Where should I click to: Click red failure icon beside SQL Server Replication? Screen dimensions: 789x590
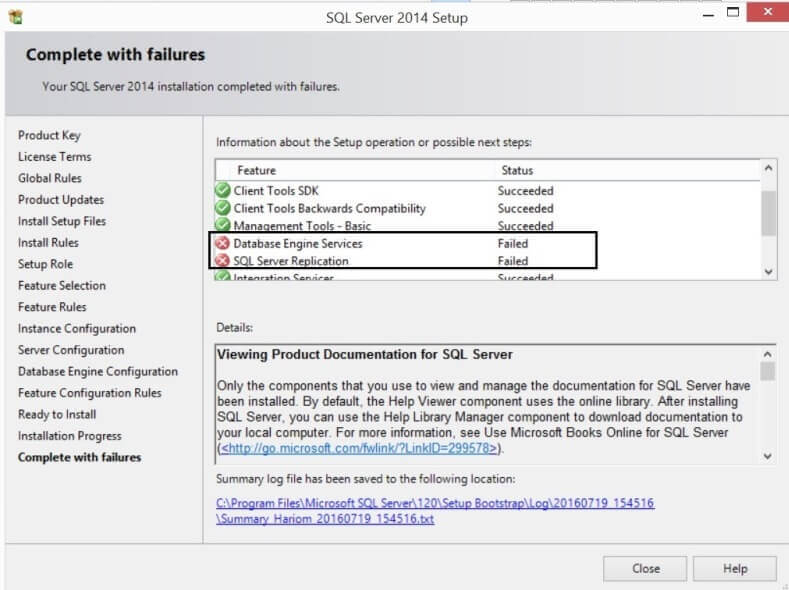pos(222,261)
